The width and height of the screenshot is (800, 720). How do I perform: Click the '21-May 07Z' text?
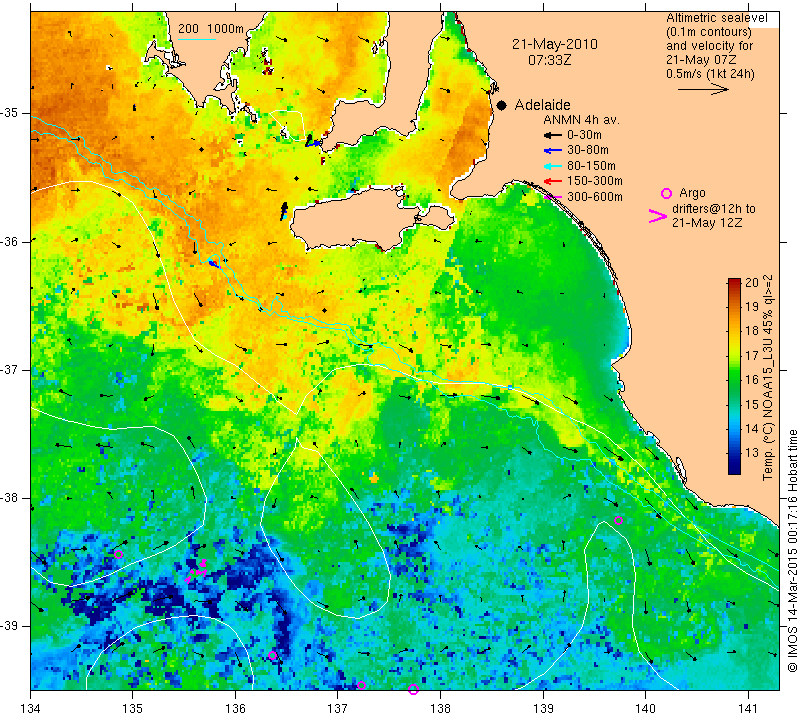coord(700,60)
